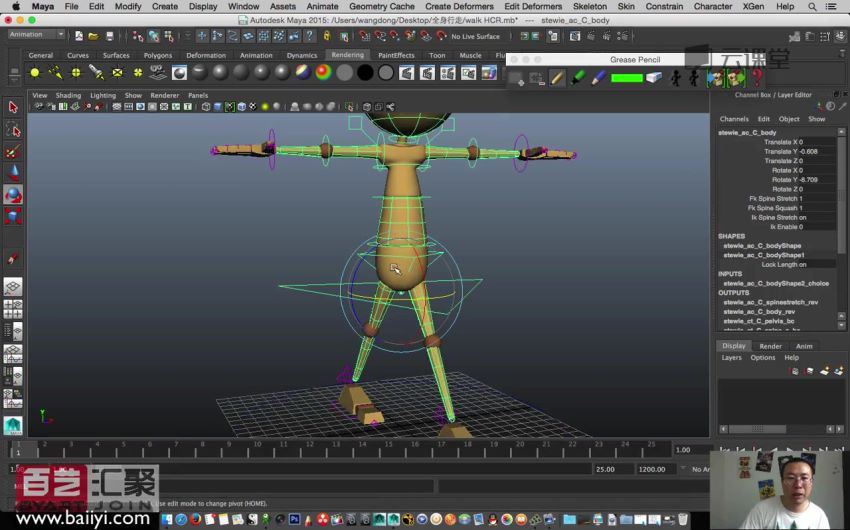Viewport: 850px width, 530px height.
Task: Open the Skeleton menu
Action: click(590, 7)
